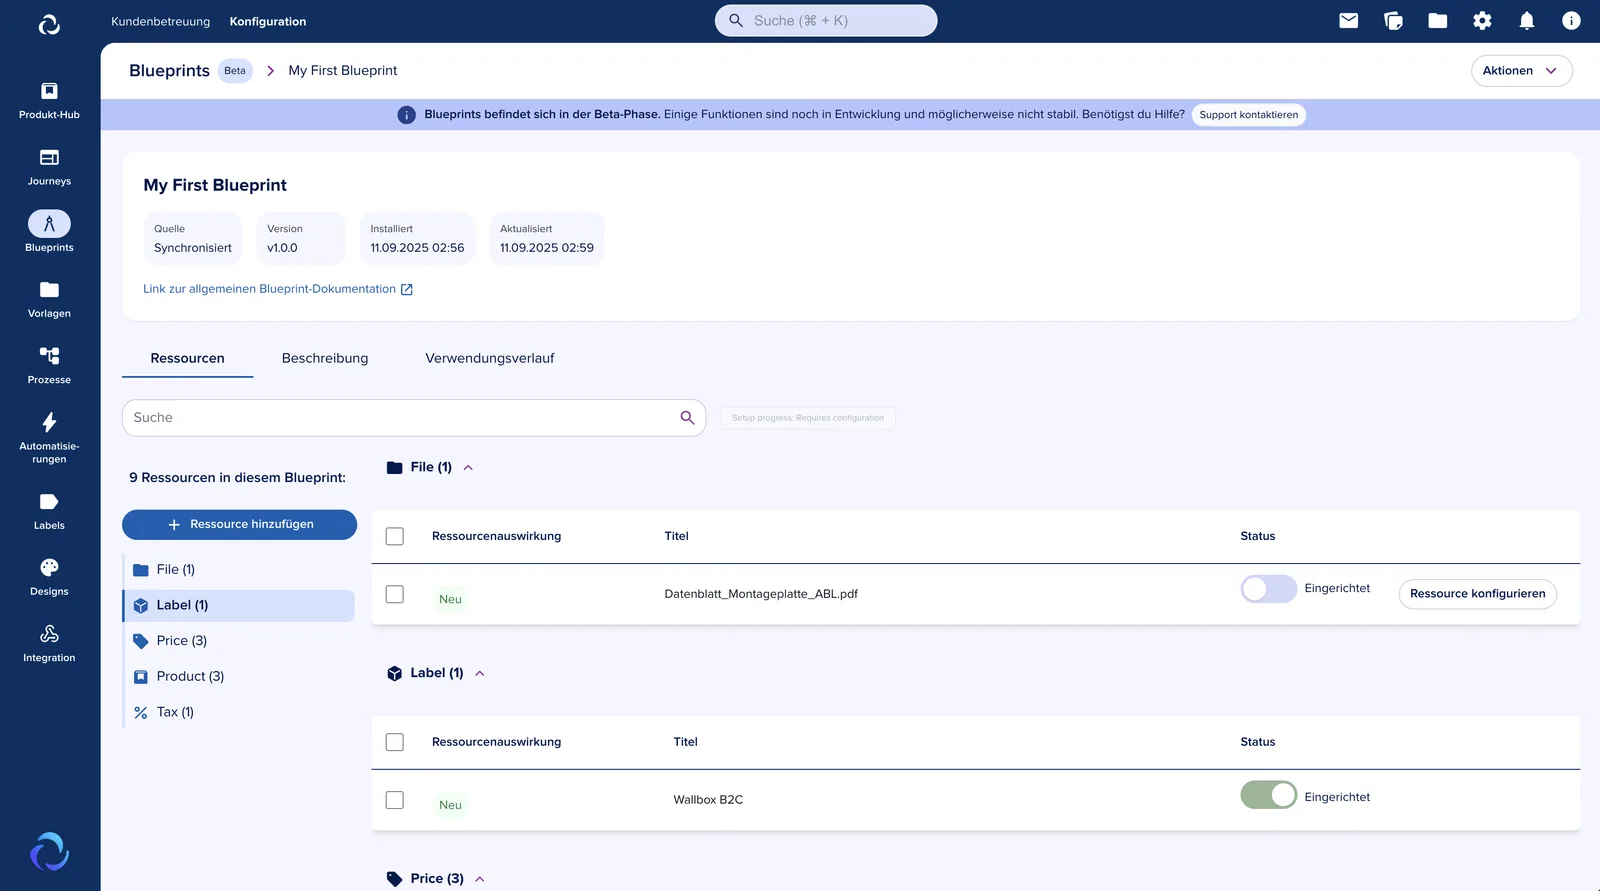Image resolution: width=1600 pixels, height=891 pixels.
Task: Click the Wallbox B2C title
Action: point(708,800)
